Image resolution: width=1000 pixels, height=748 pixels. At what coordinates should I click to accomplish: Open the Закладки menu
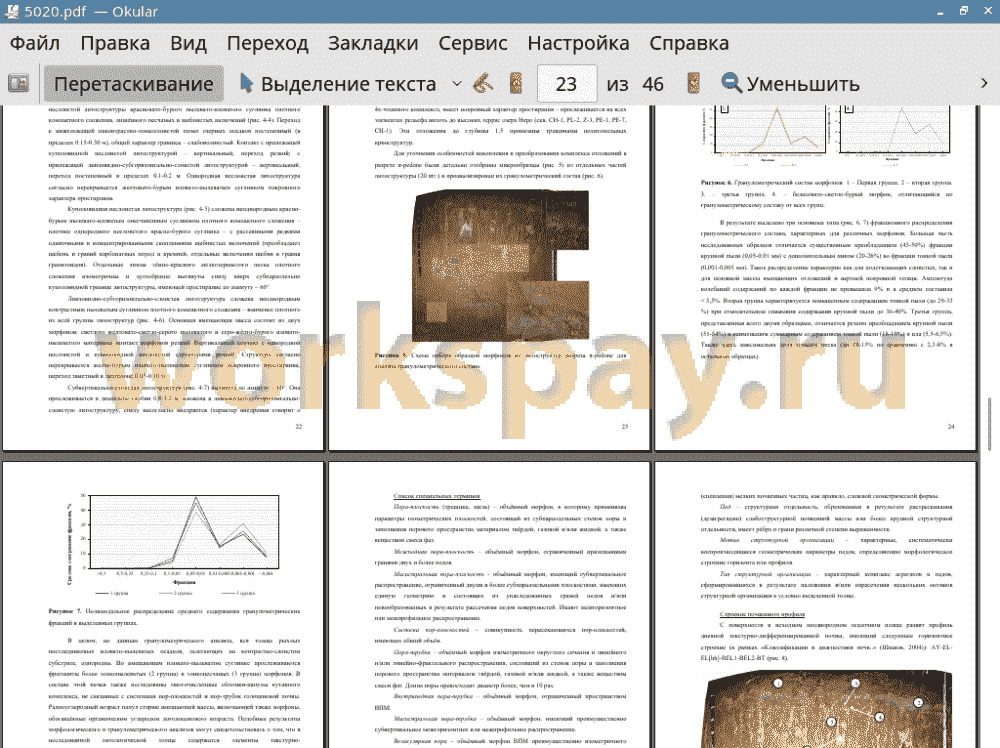pyautogui.click(x=373, y=43)
